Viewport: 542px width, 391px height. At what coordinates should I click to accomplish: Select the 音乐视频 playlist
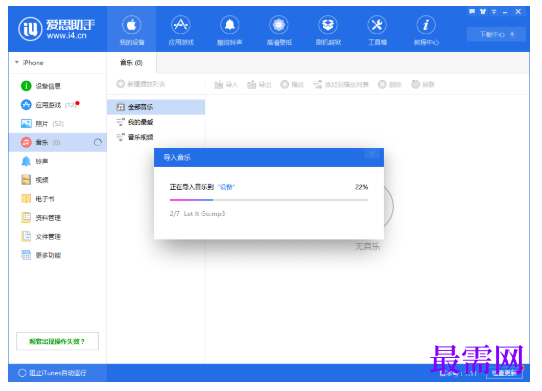156,137
